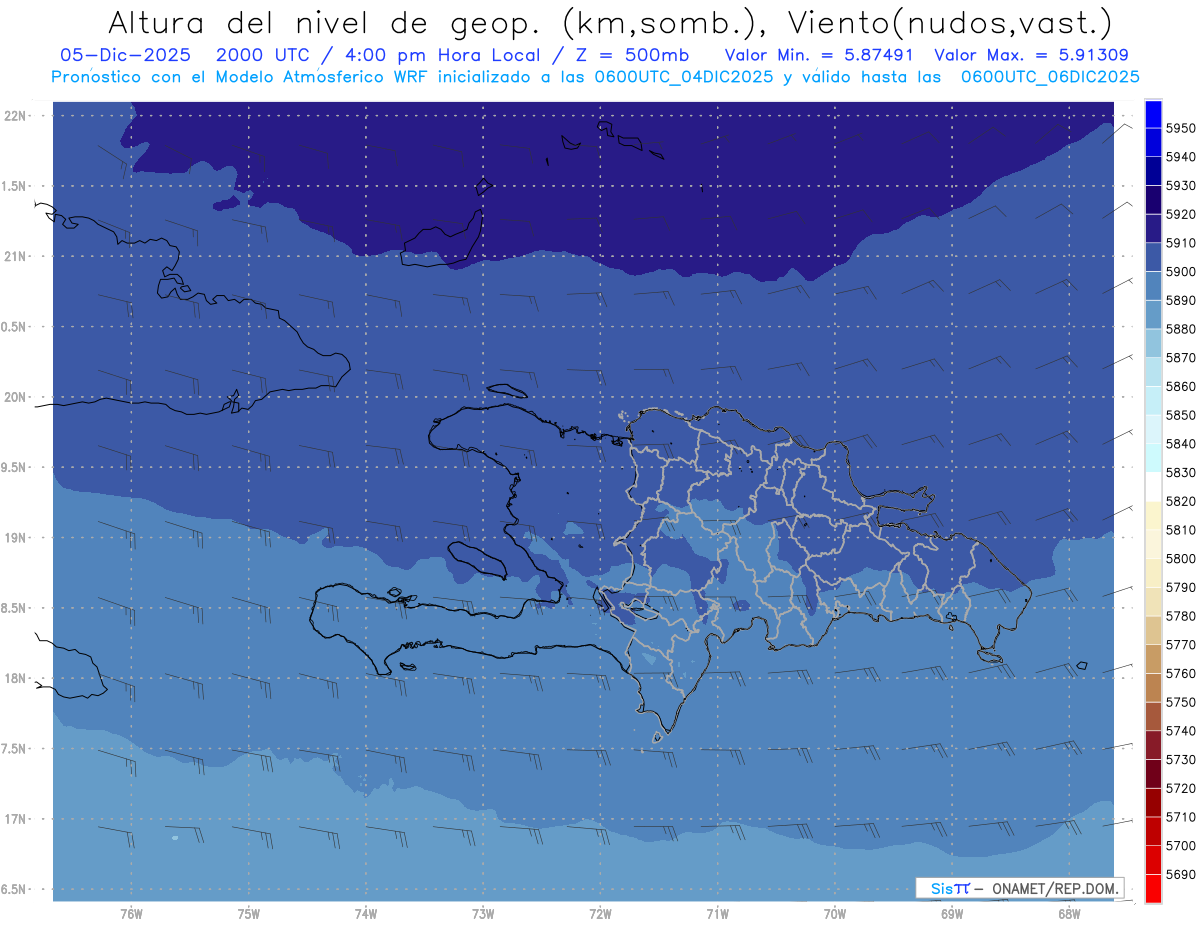Pick the legend swatch between 5900 and 5910
This screenshot has height=927, width=1200.
click(x=1153, y=258)
